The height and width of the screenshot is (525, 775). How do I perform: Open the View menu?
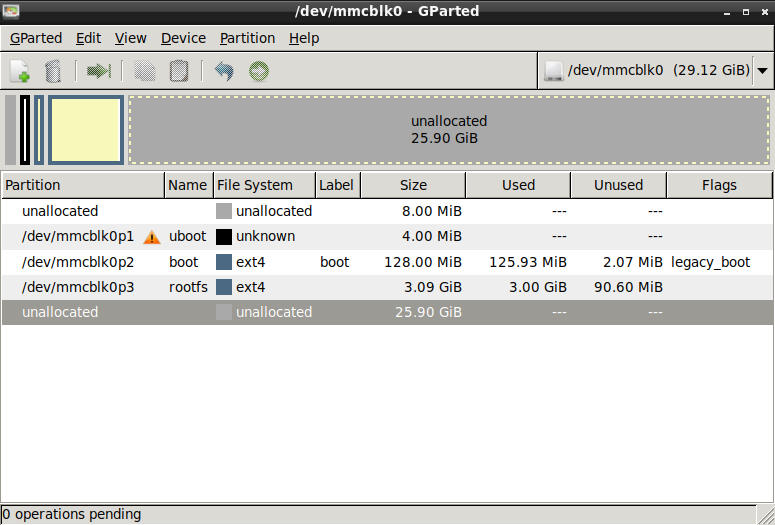click(x=130, y=38)
